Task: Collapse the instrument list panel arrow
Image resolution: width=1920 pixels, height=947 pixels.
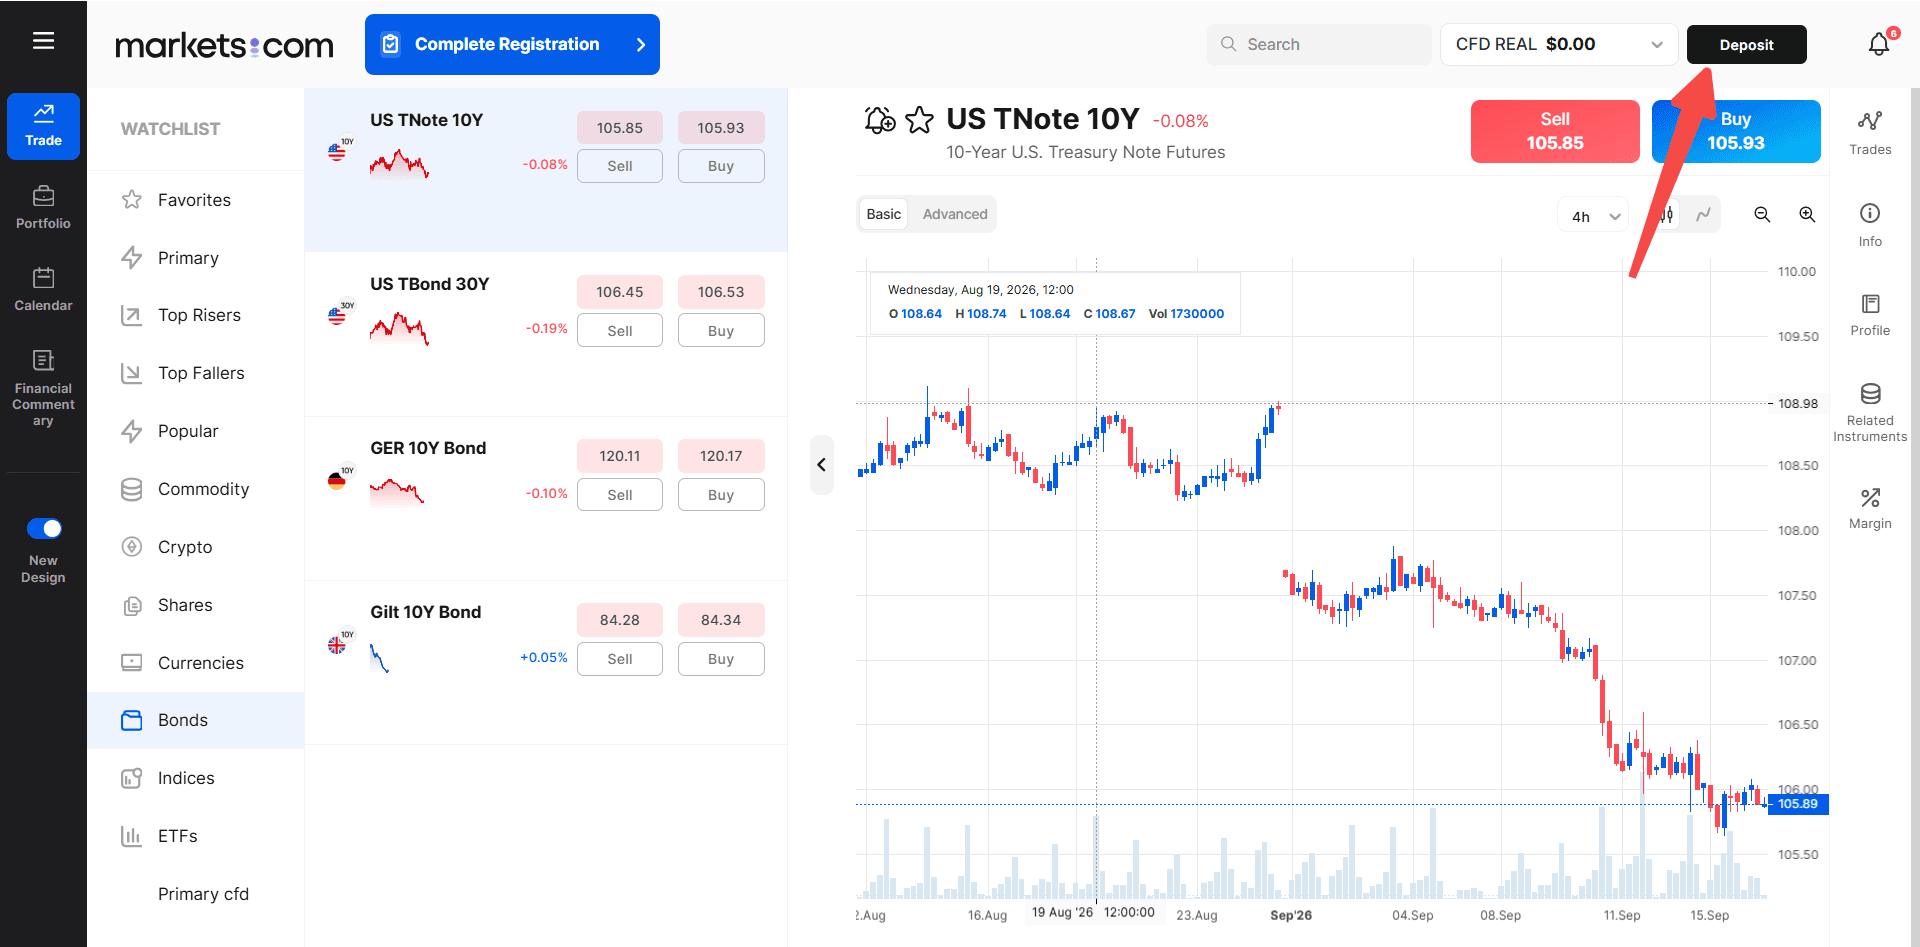Action: point(822,465)
